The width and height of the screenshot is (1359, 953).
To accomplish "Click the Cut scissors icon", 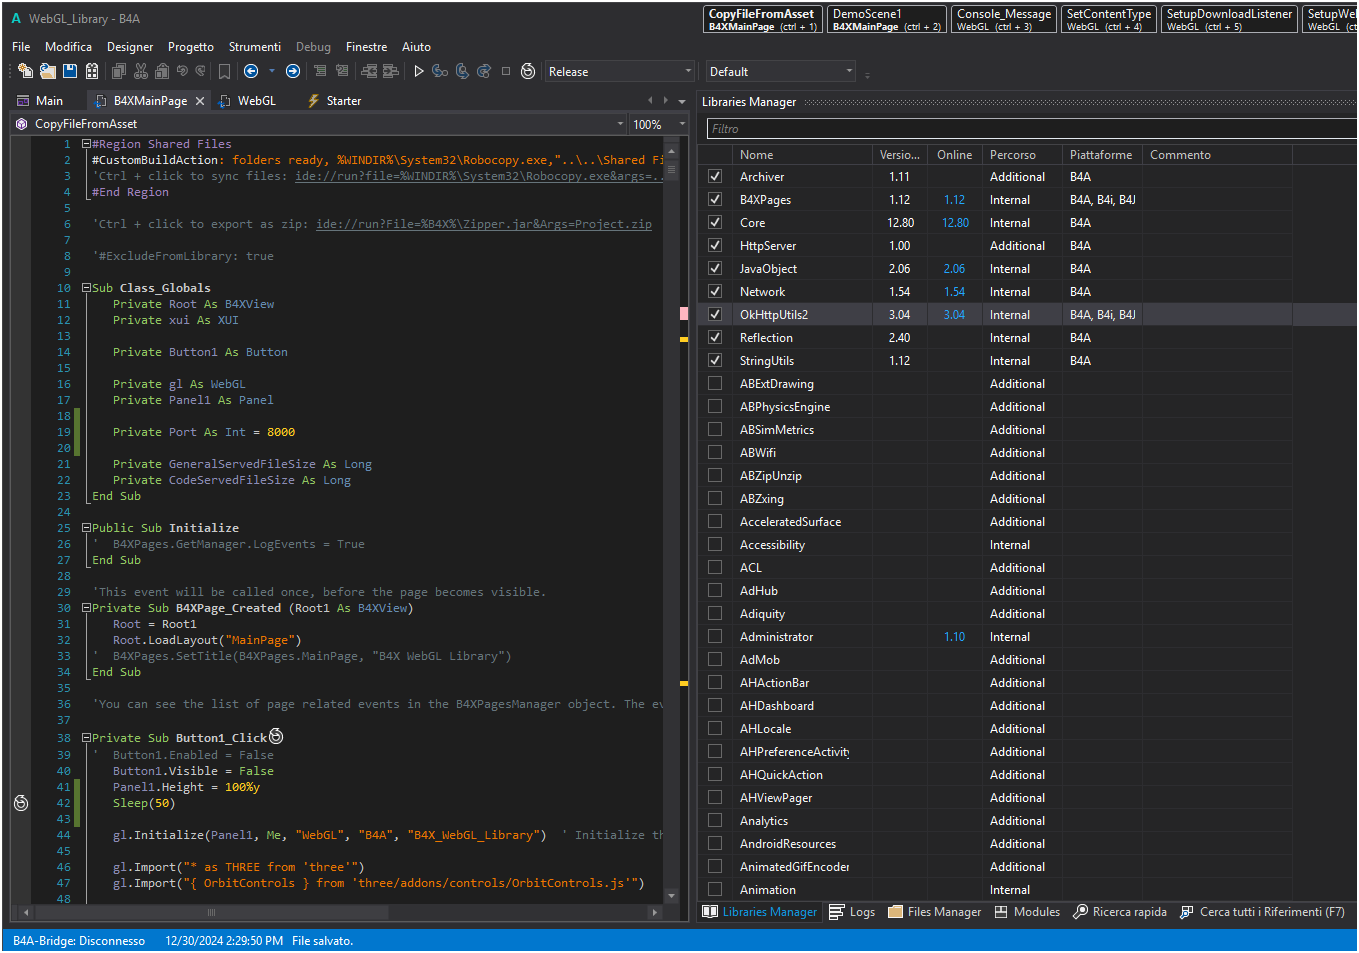I will click(140, 71).
